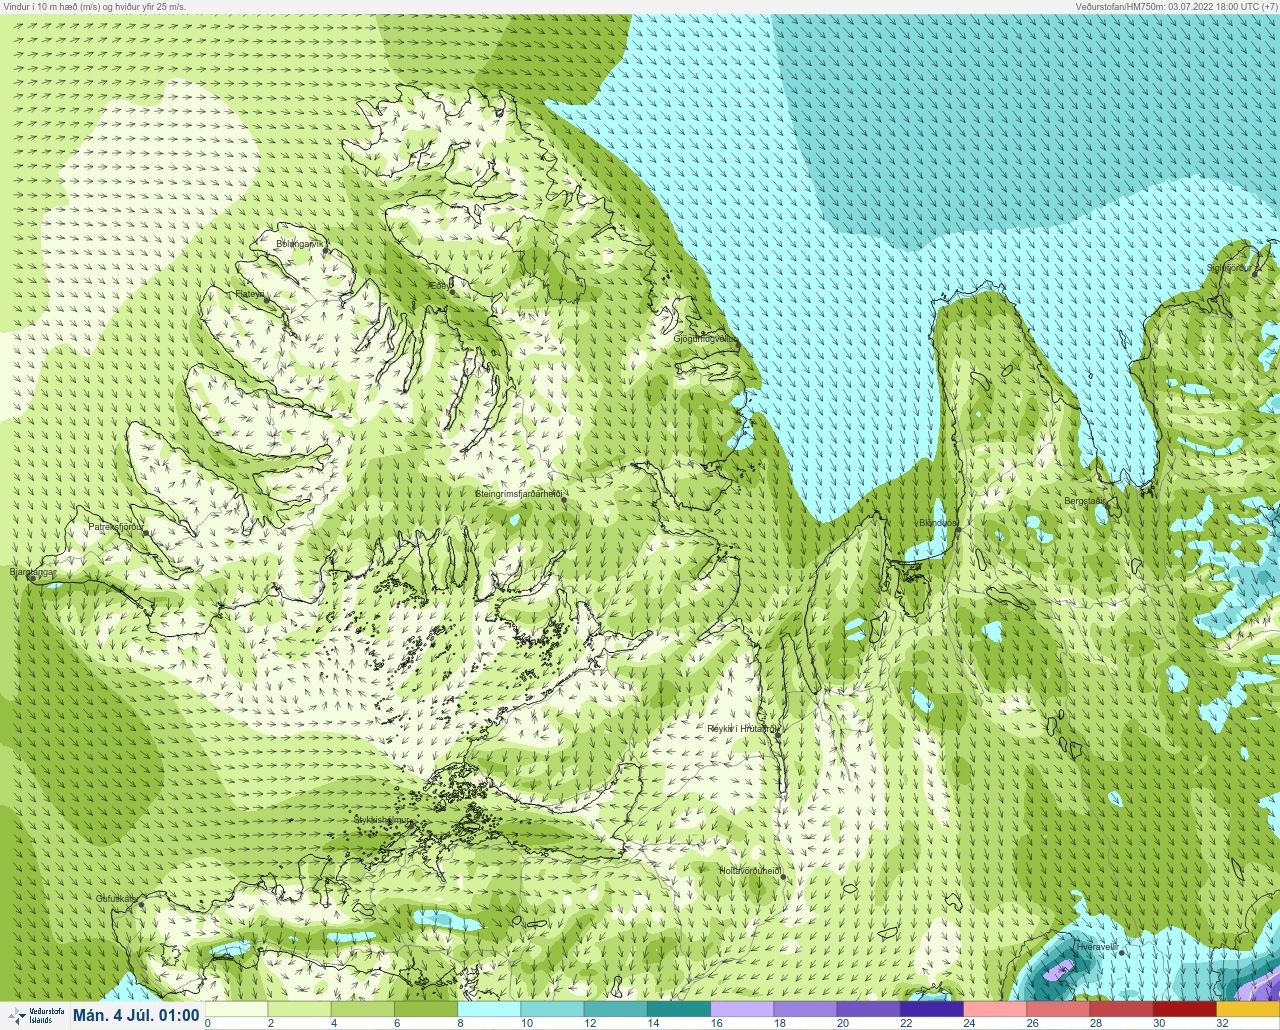This screenshot has height=1030, width=1280.
Task: Click the legend scale number 12
Action: (590, 1023)
